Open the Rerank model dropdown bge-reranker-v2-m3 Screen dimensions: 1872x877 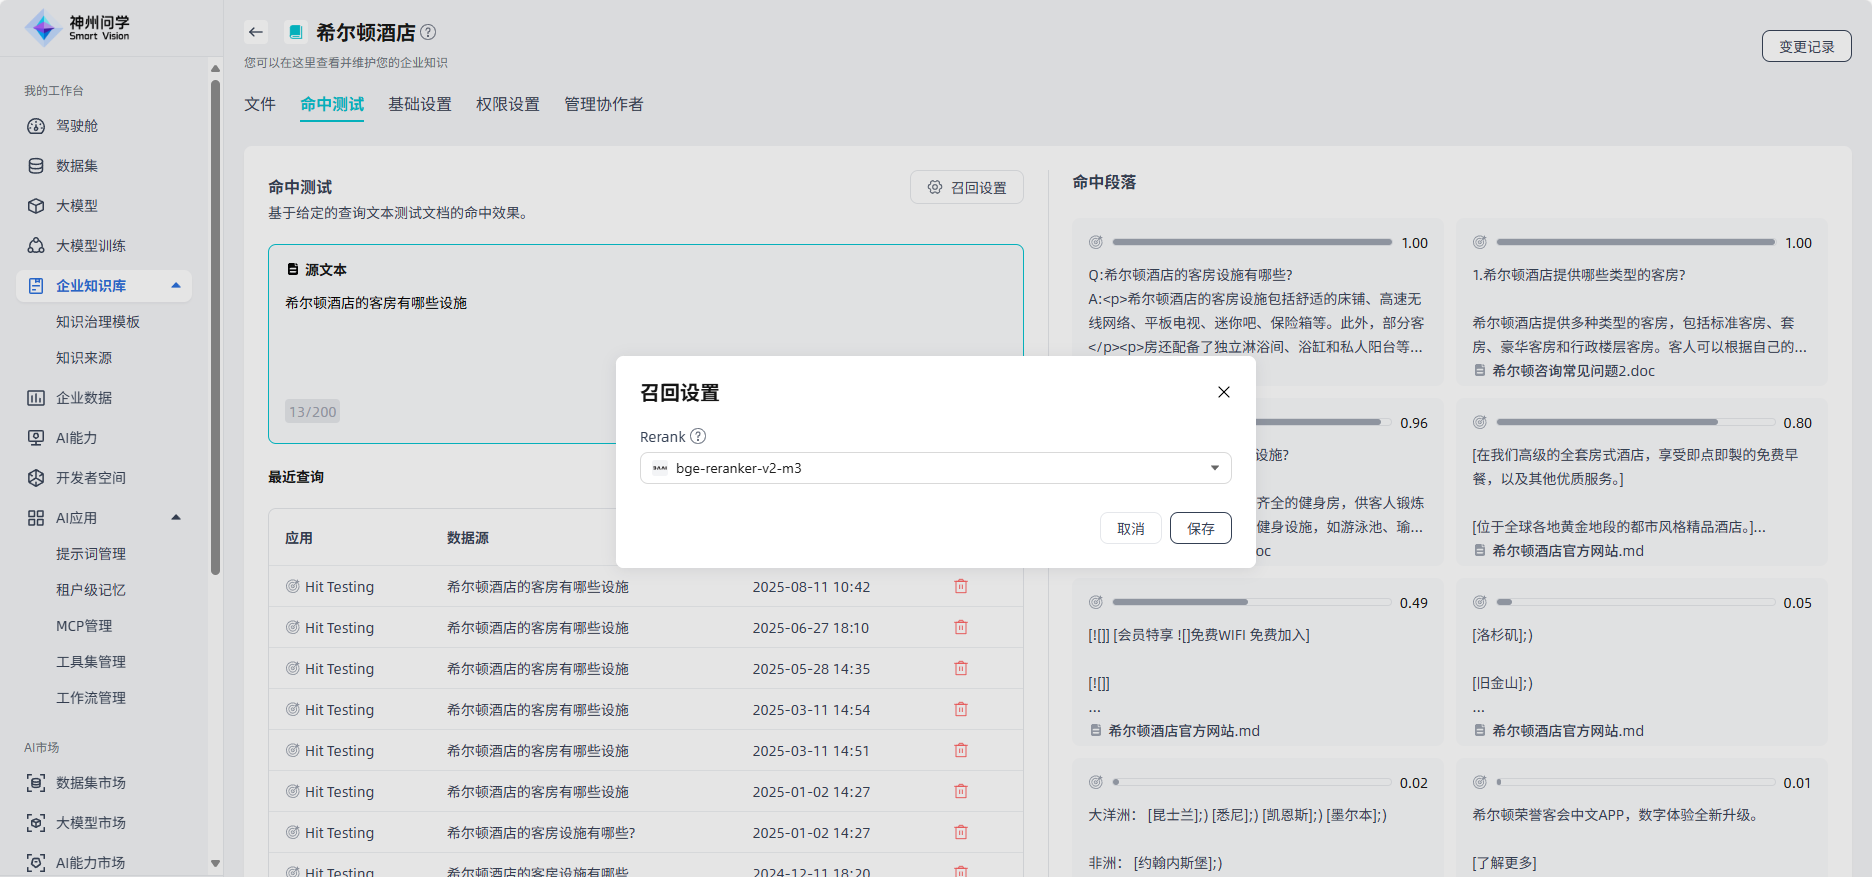click(935, 468)
